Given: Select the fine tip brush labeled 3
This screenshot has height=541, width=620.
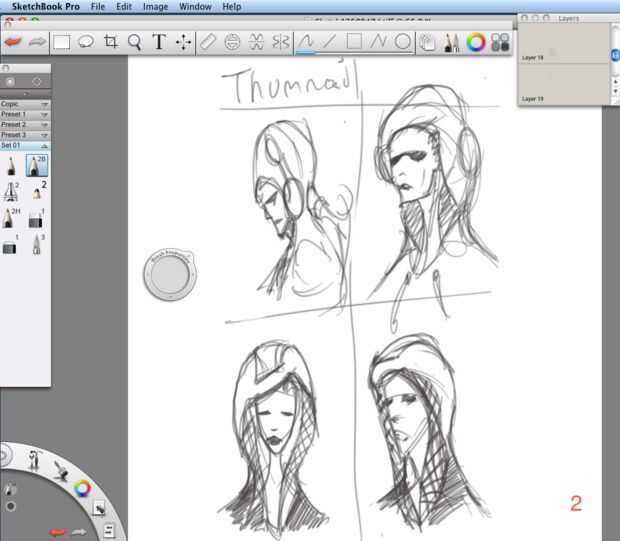Looking at the screenshot, I should pyautogui.click(x=37, y=244).
